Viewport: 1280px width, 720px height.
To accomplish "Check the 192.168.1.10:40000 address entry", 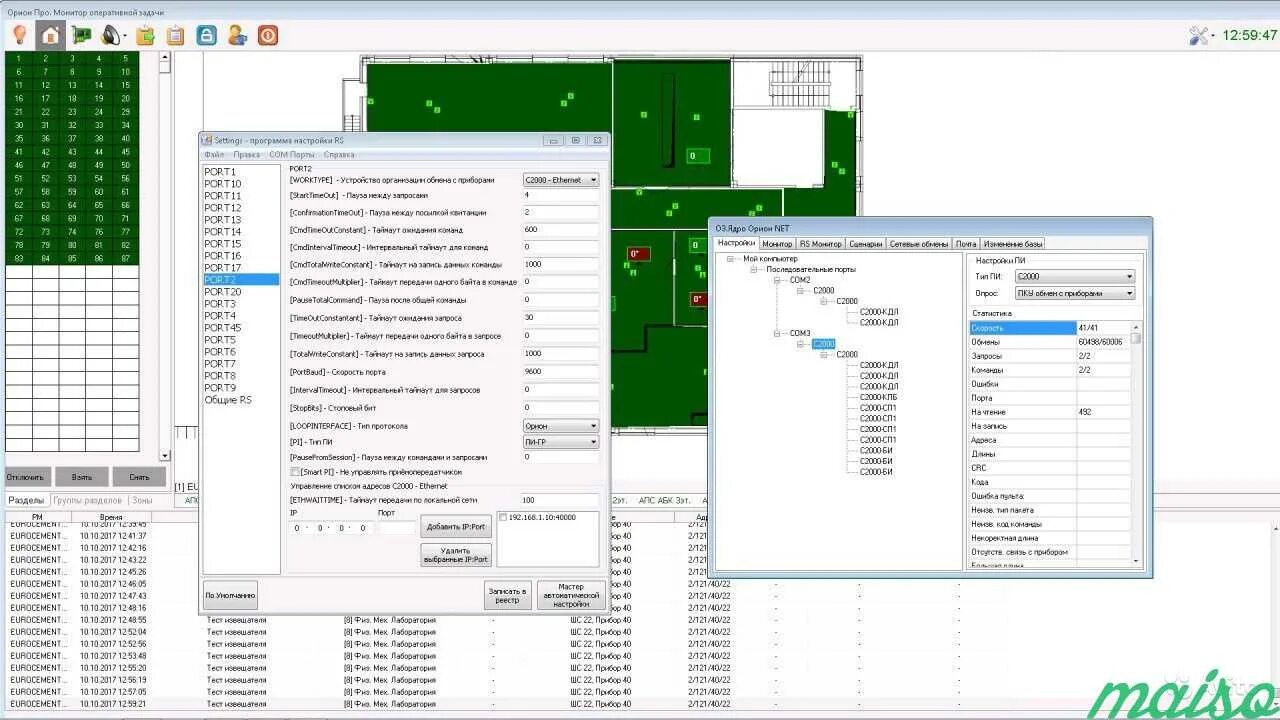I will tap(503, 517).
